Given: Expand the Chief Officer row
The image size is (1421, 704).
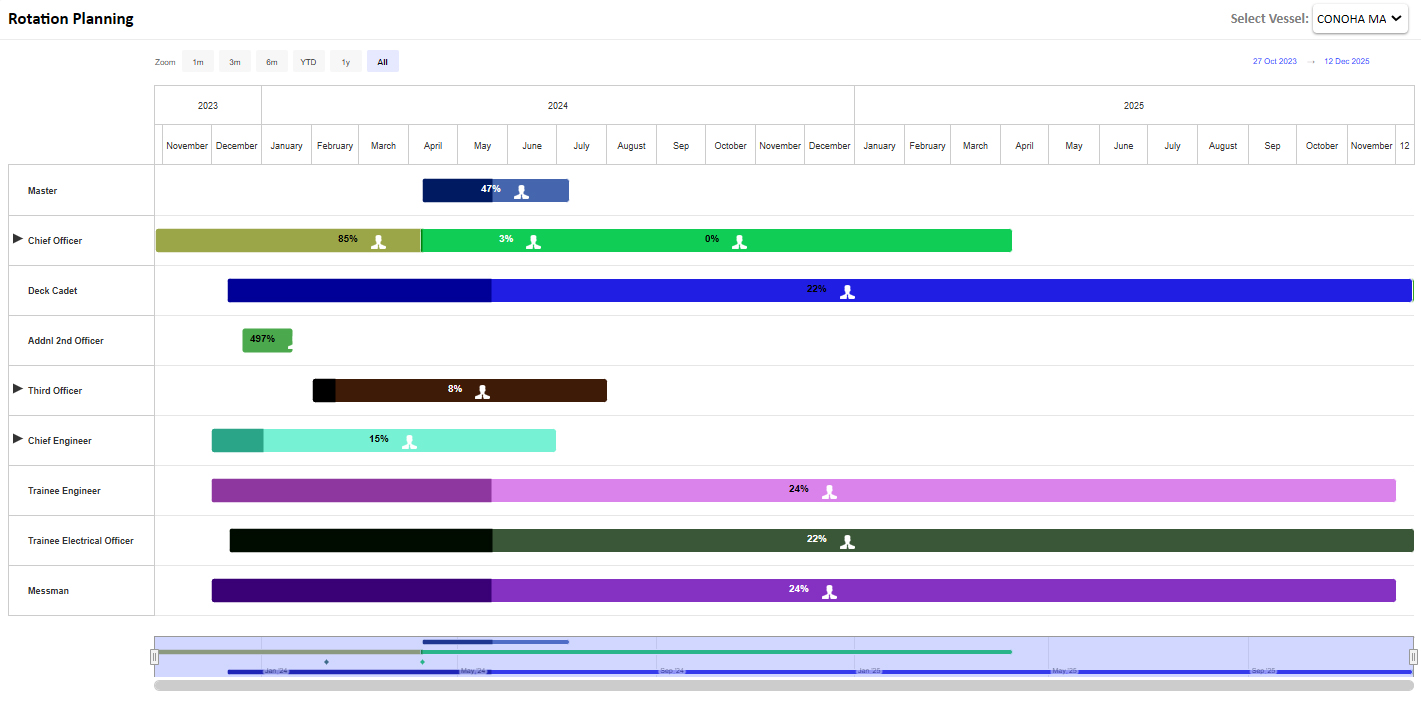Looking at the screenshot, I should [x=17, y=239].
